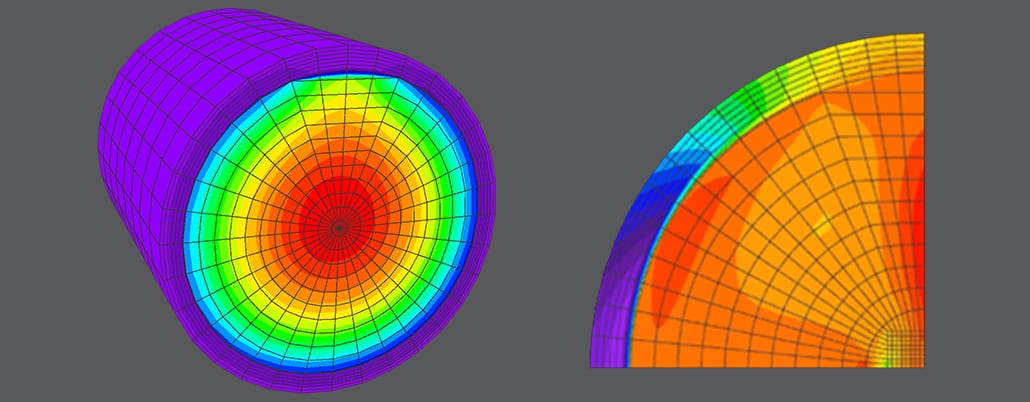The image size is (1030, 402).
Task: Pick the center node of the cylinder's red core
Action: [338, 228]
